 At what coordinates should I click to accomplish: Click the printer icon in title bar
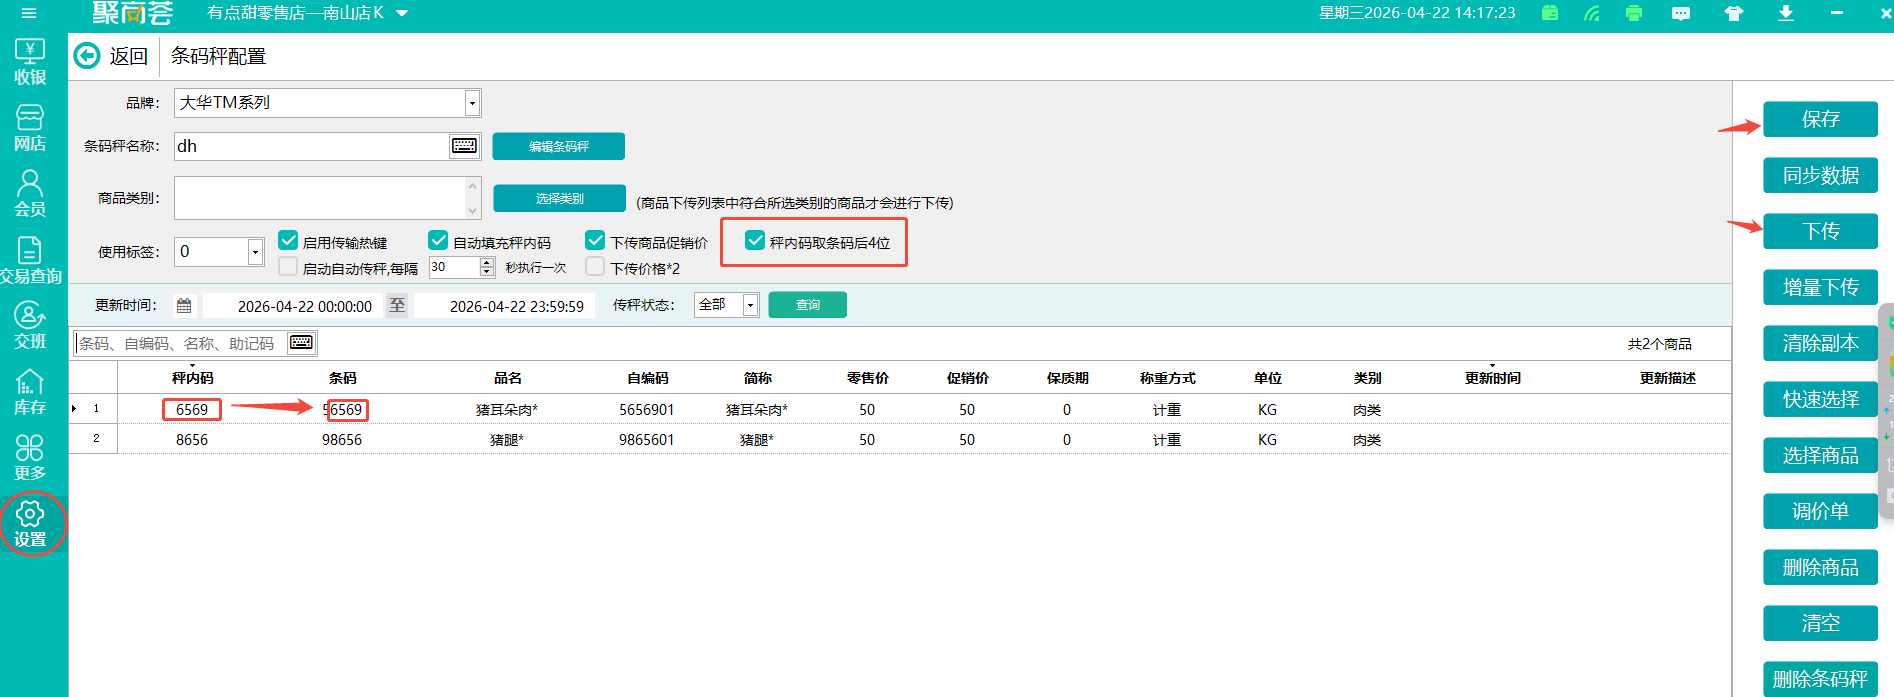[x=1634, y=13]
